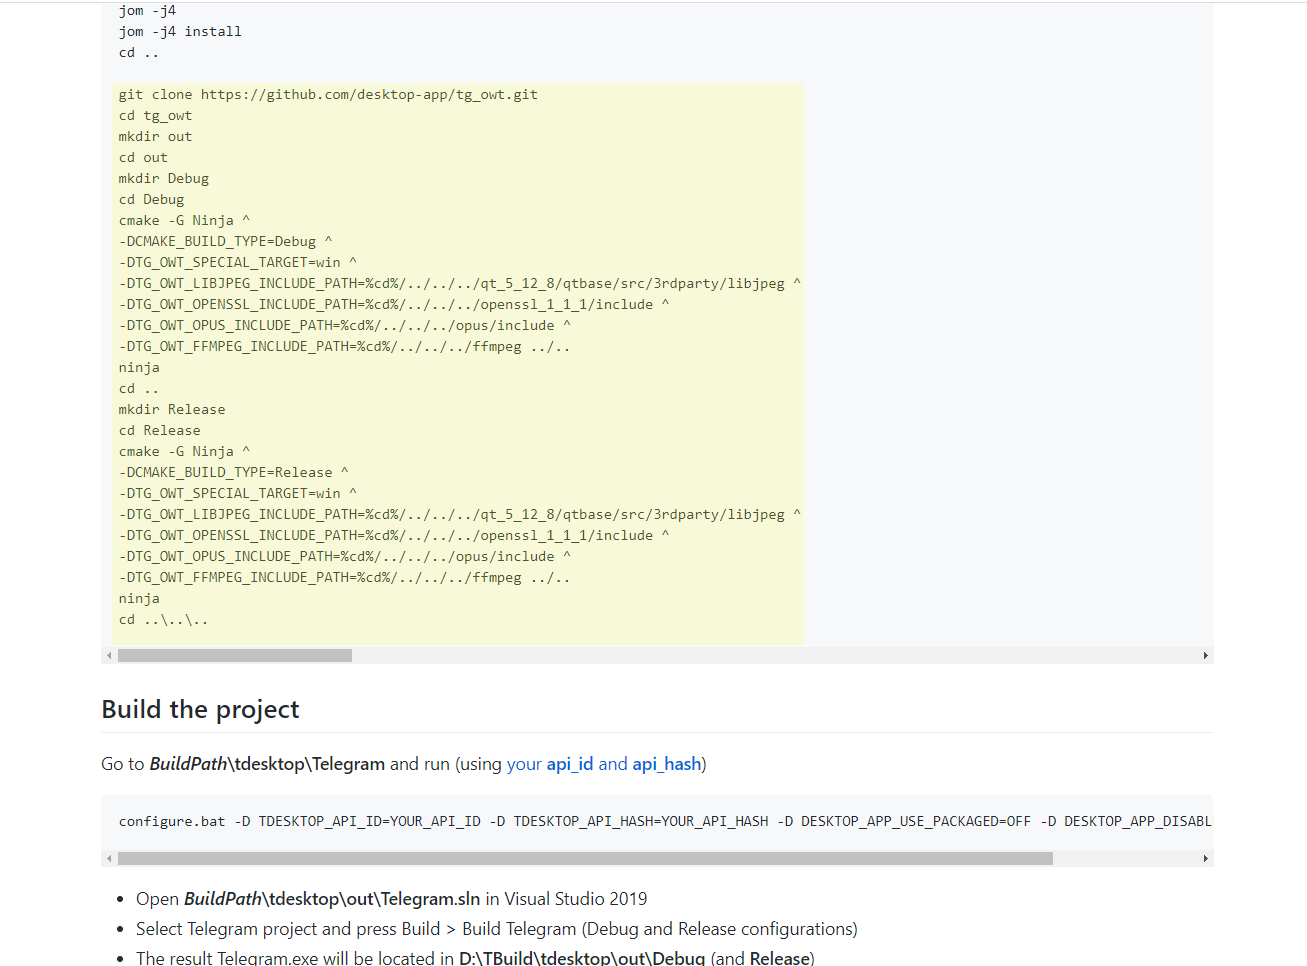This screenshot has width=1307, height=966.
Task: Click the scrollbar thumb under the configure.bat command
Action: click(x=585, y=858)
